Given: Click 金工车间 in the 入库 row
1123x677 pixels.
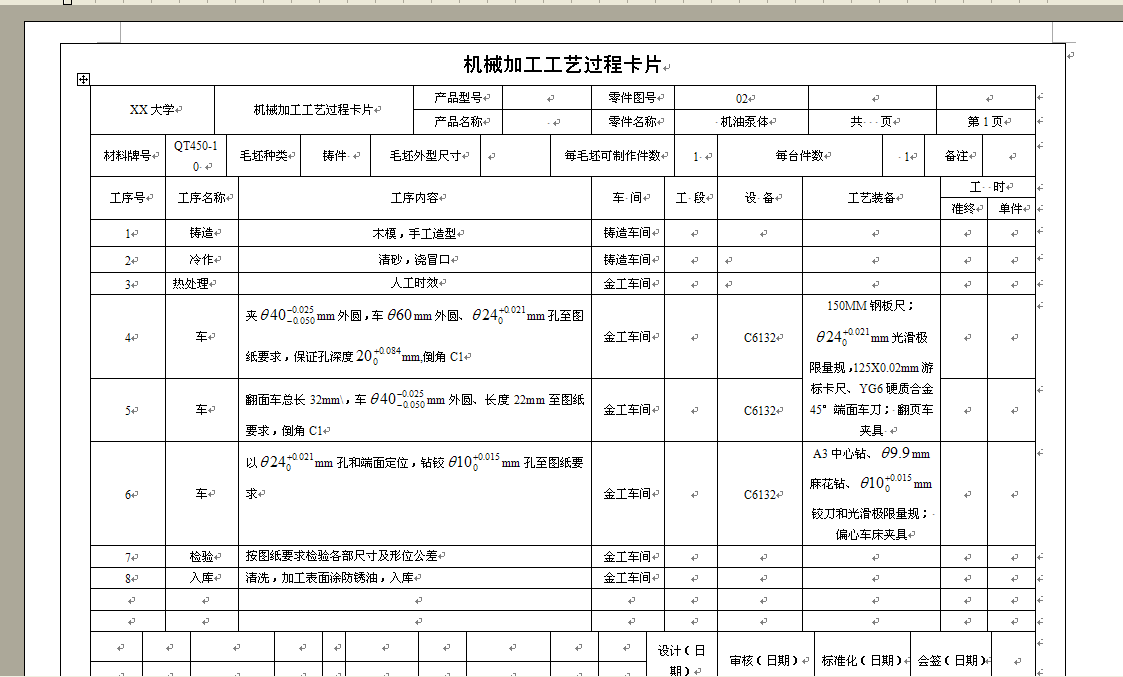Looking at the screenshot, I should click(x=629, y=578).
